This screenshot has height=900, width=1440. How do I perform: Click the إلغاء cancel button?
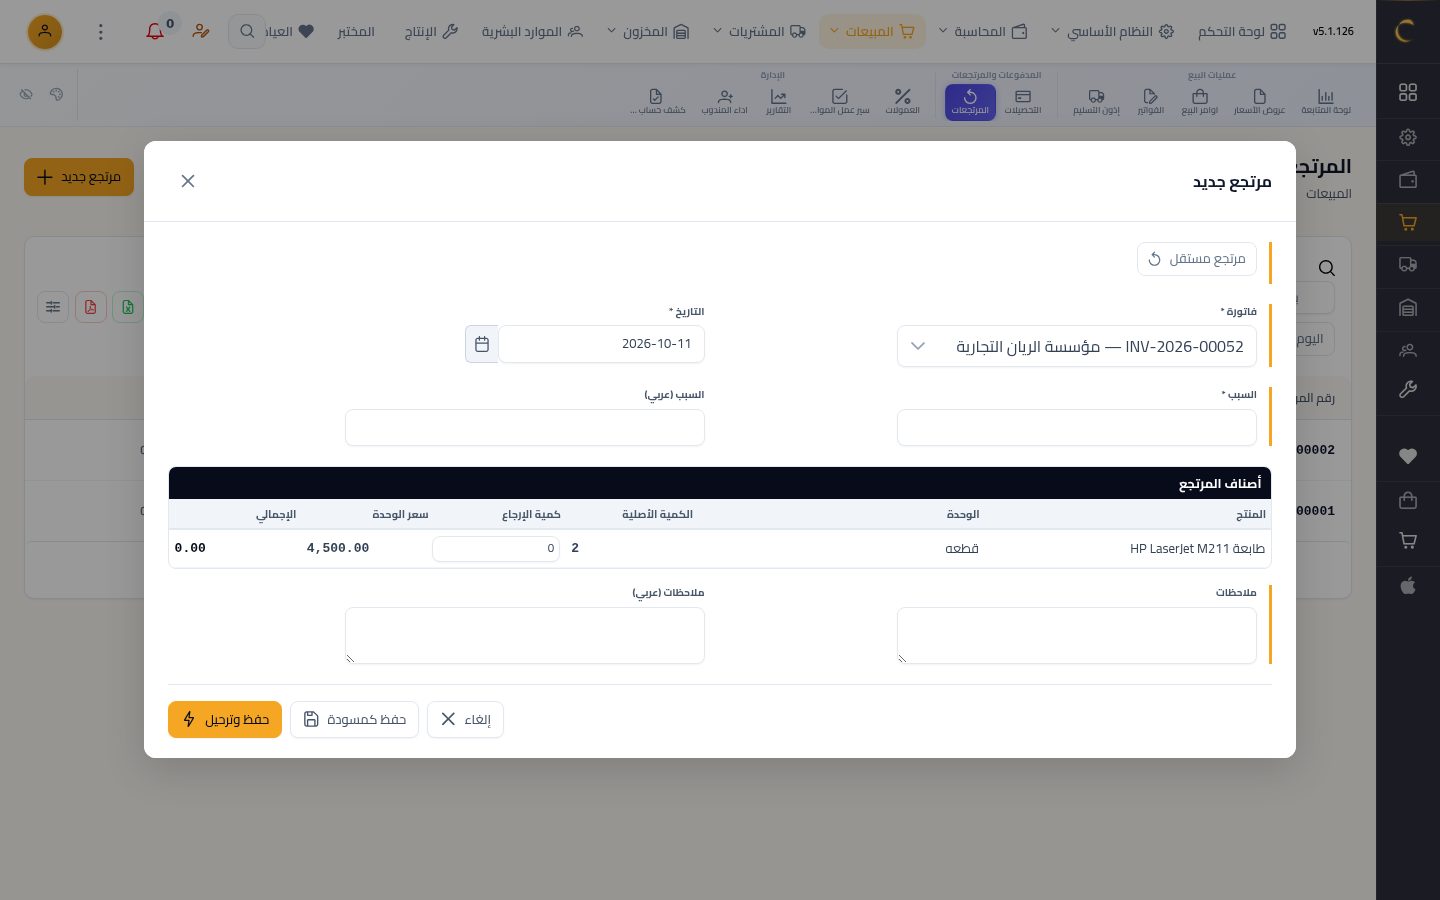click(x=465, y=719)
